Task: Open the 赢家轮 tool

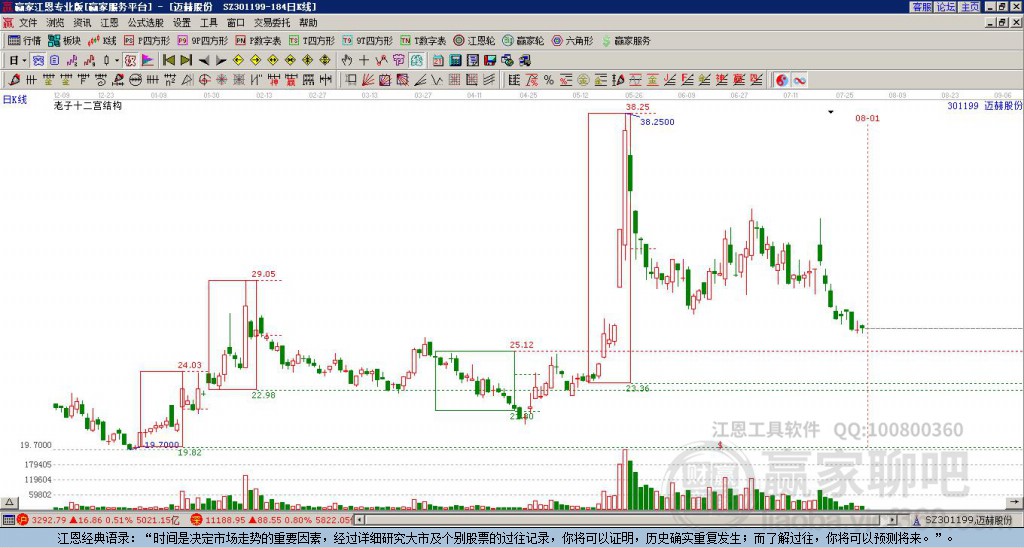Action: [x=523, y=40]
